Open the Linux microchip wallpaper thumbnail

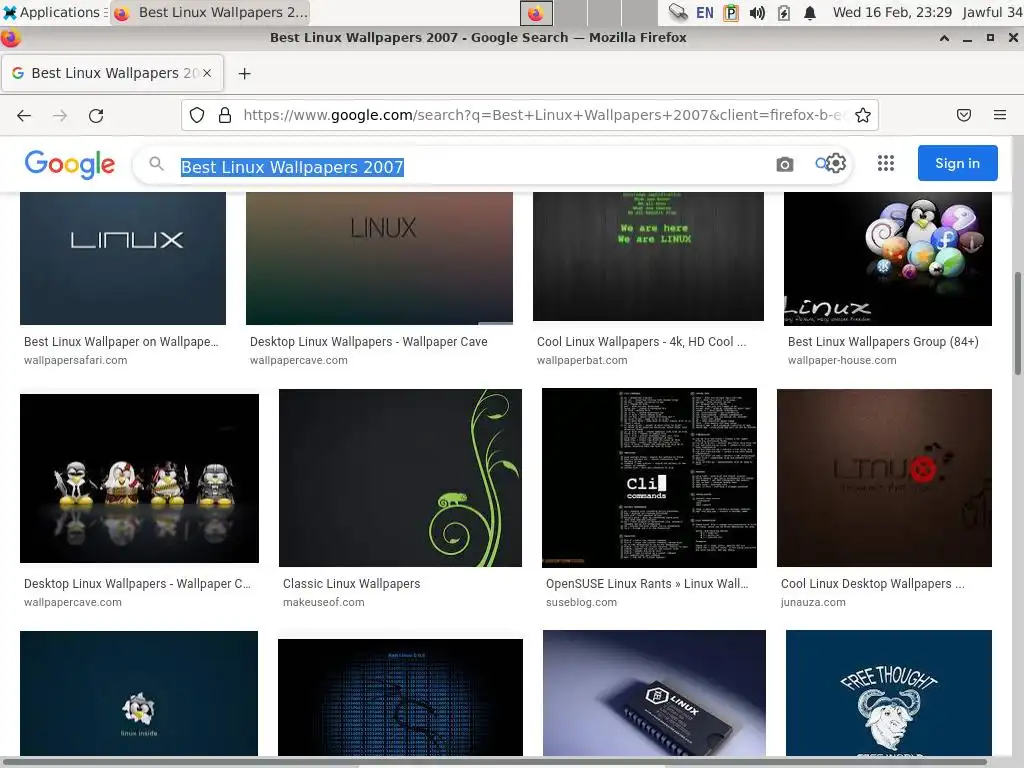654,693
